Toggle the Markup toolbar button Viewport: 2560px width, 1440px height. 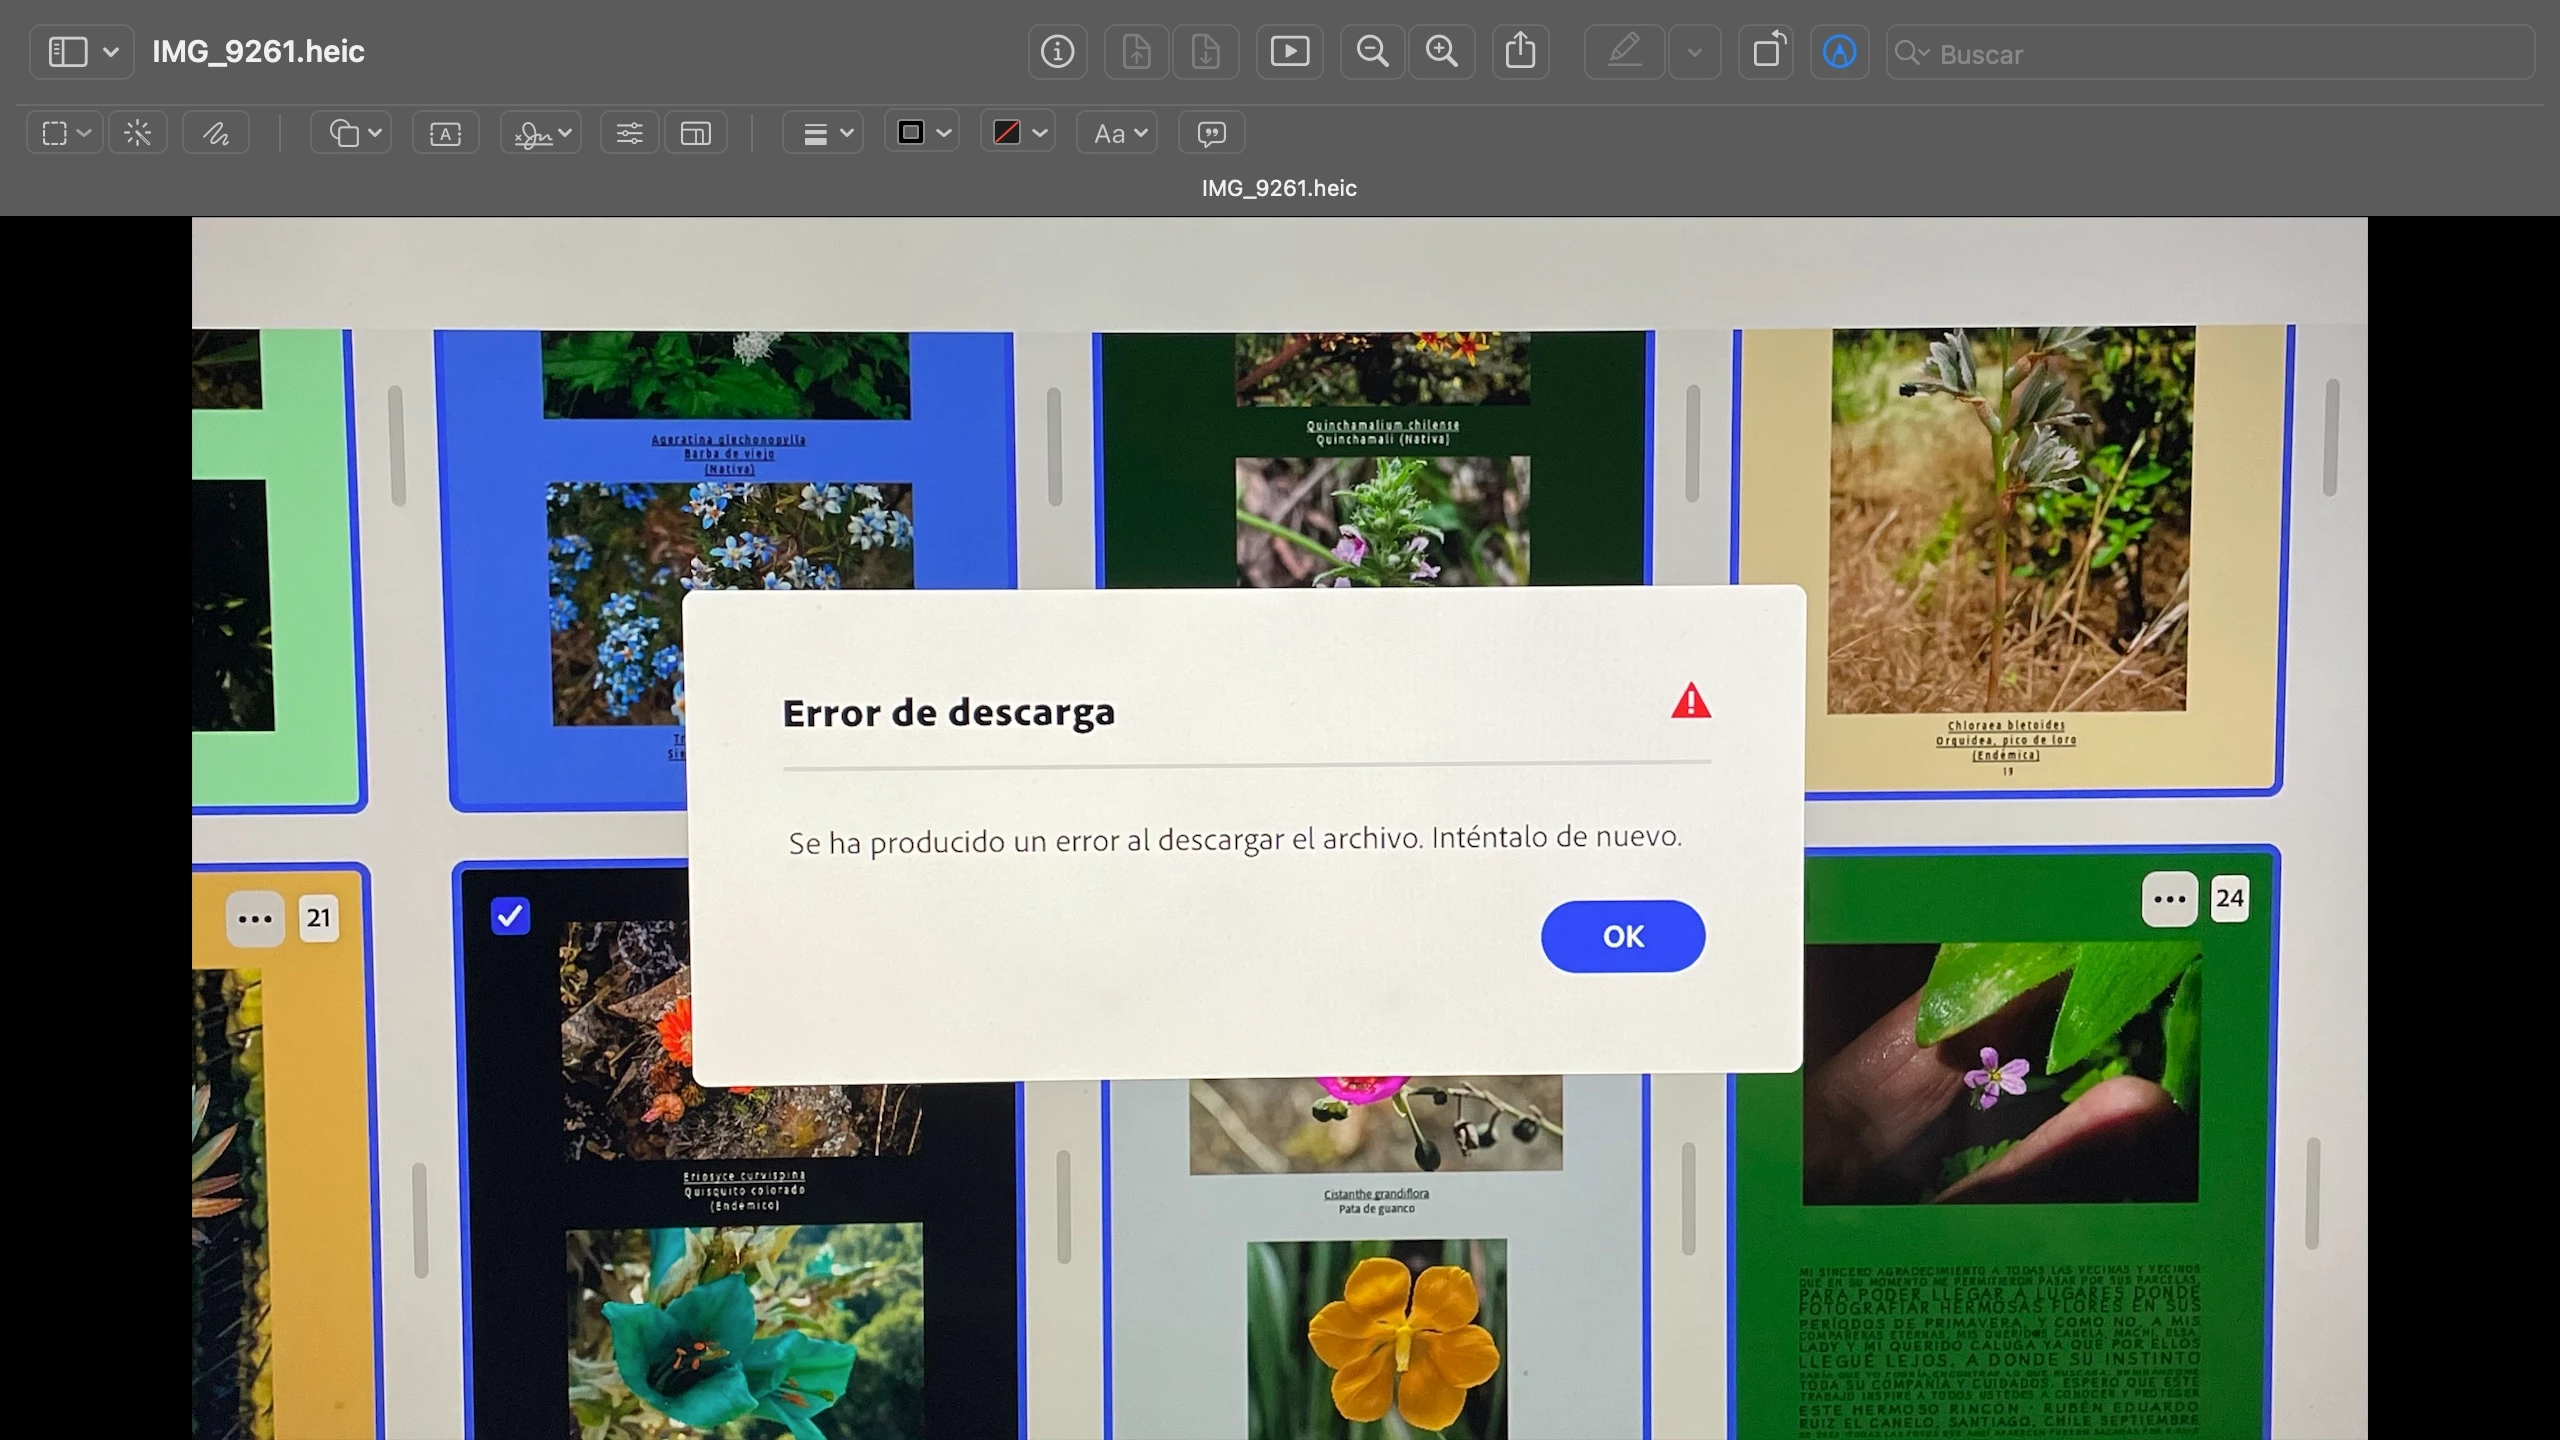tap(1839, 51)
